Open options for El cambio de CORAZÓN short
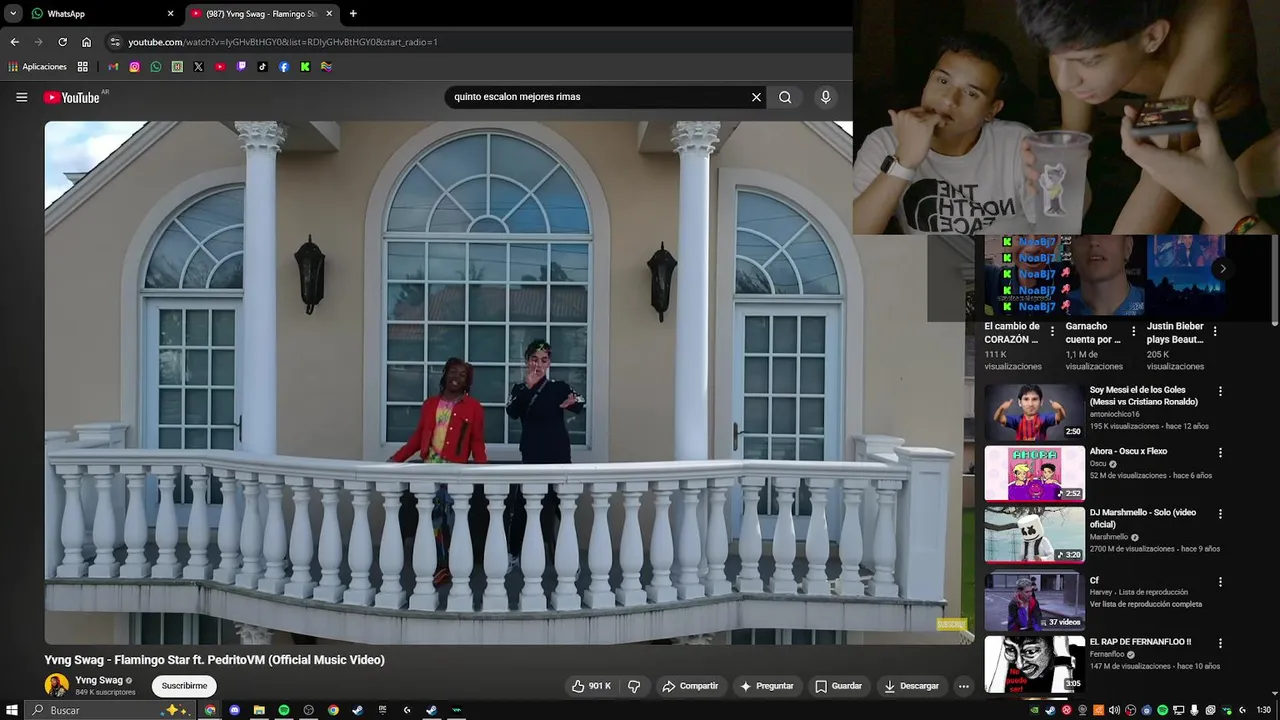Image resolution: width=1280 pixels, height=720 pixels. click(1052, 331)
